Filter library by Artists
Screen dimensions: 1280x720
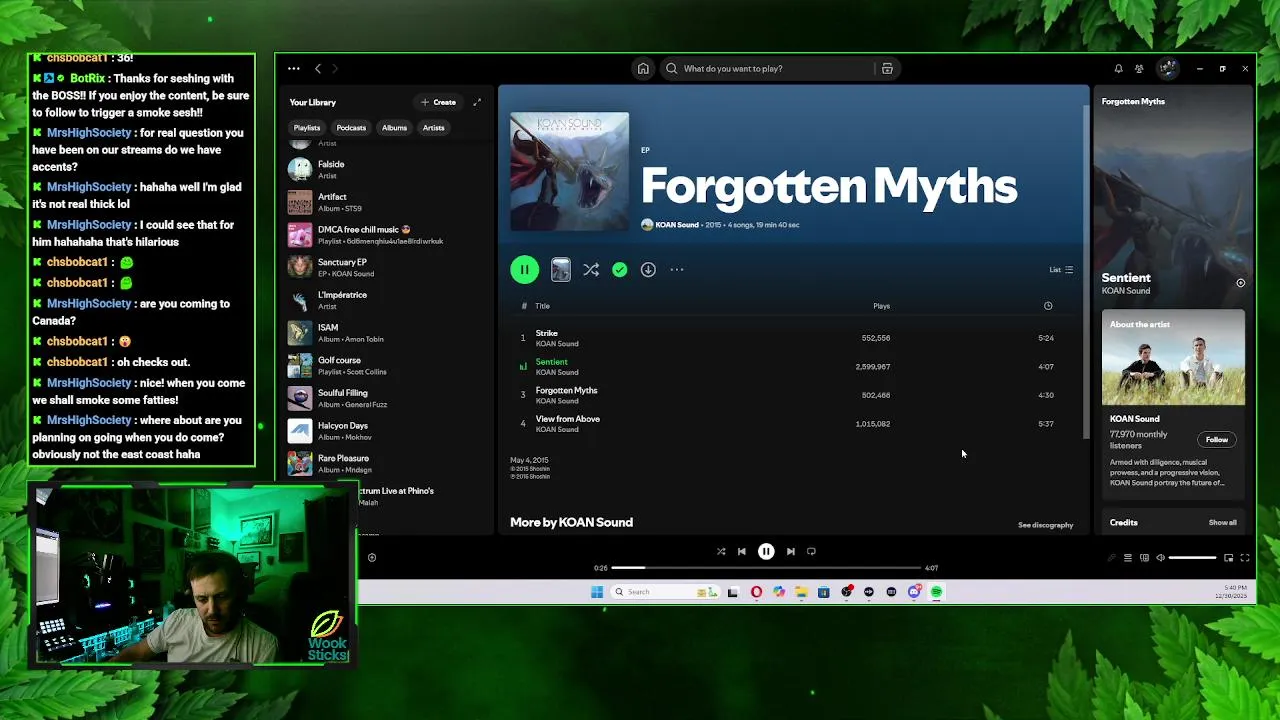tap(433, 128)
